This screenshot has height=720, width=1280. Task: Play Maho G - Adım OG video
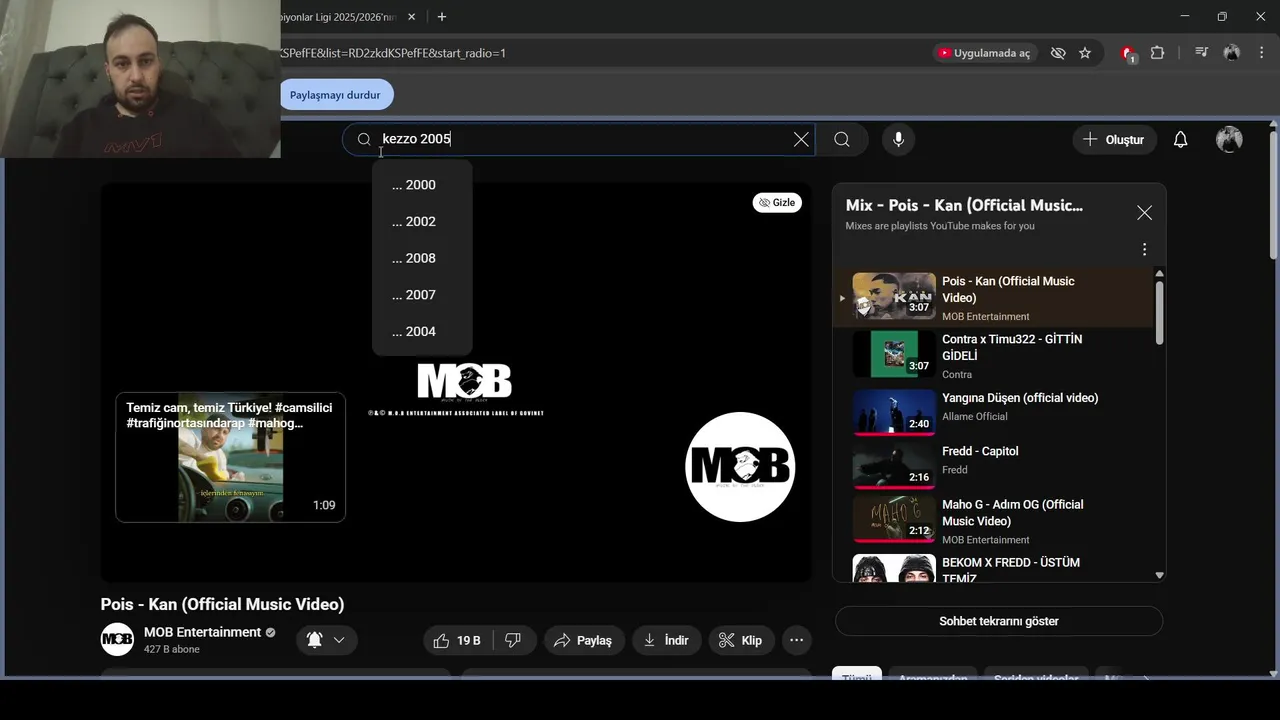994,521
